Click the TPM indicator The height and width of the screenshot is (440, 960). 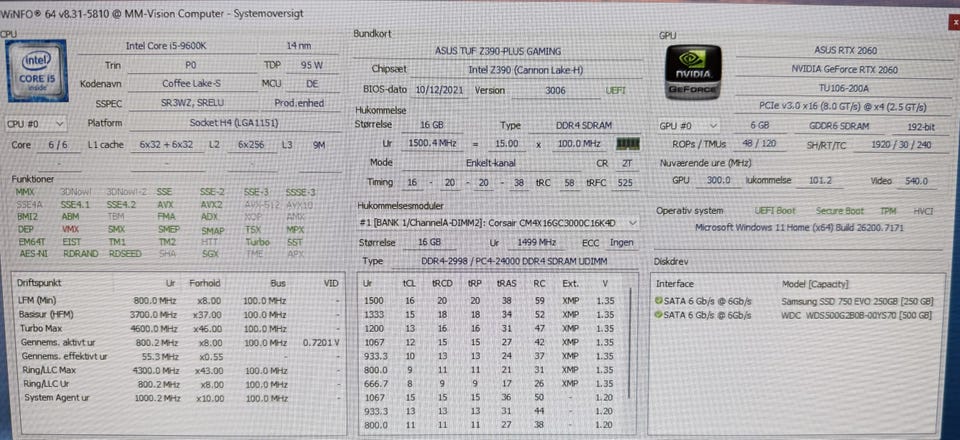pyautogui.click(x=888, y=211)
